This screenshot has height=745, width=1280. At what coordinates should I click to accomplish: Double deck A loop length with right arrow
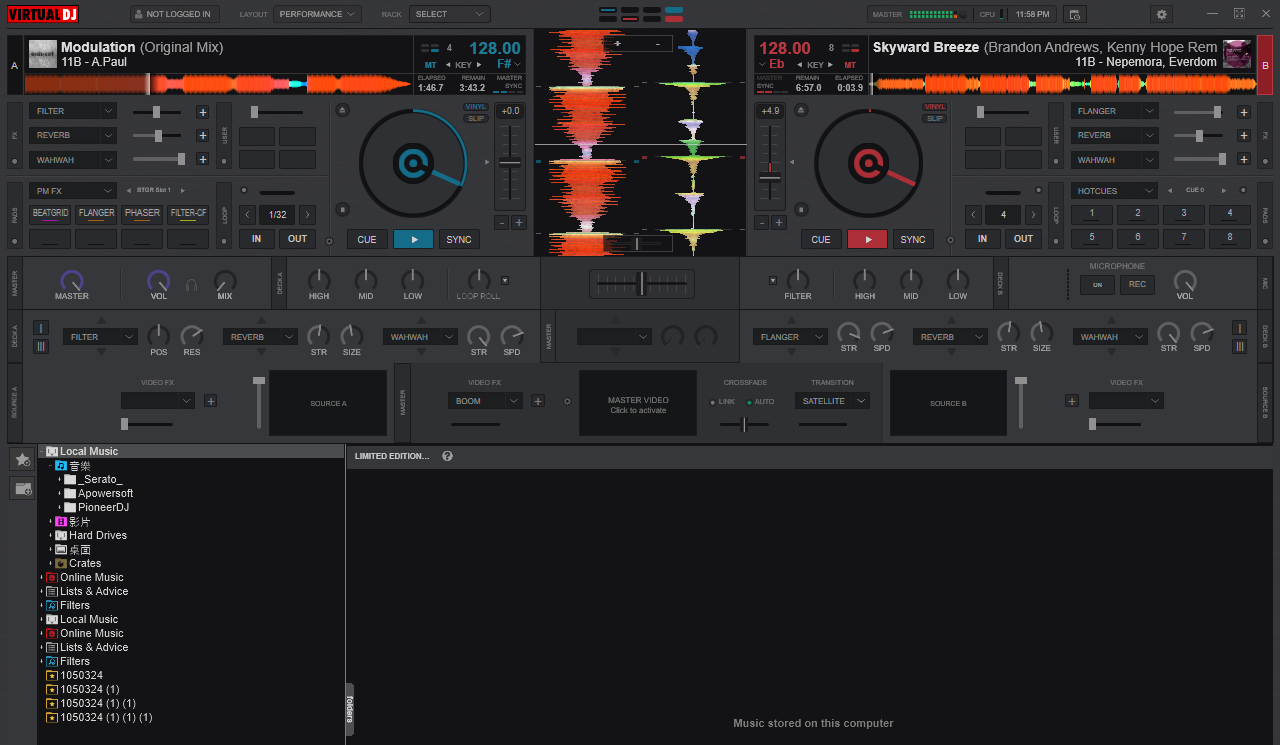point(307,214)
